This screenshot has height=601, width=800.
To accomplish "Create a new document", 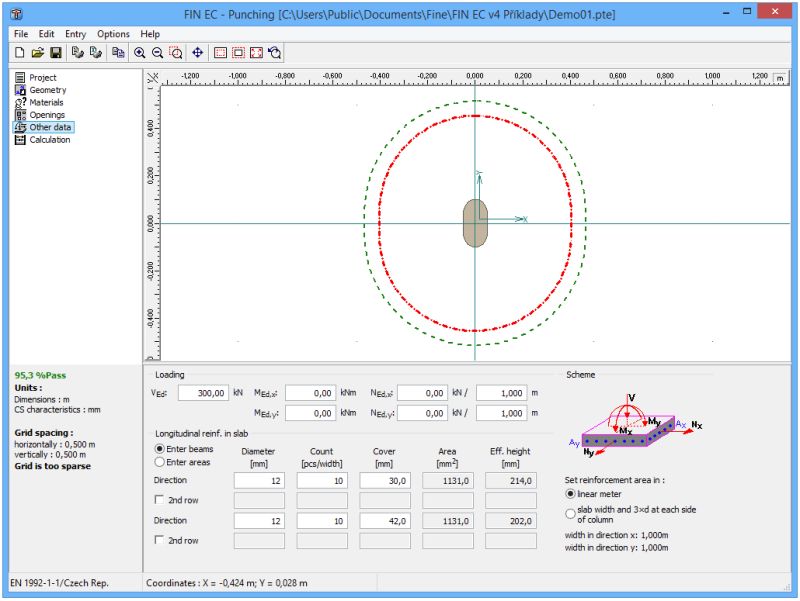I will click(19, 52).
